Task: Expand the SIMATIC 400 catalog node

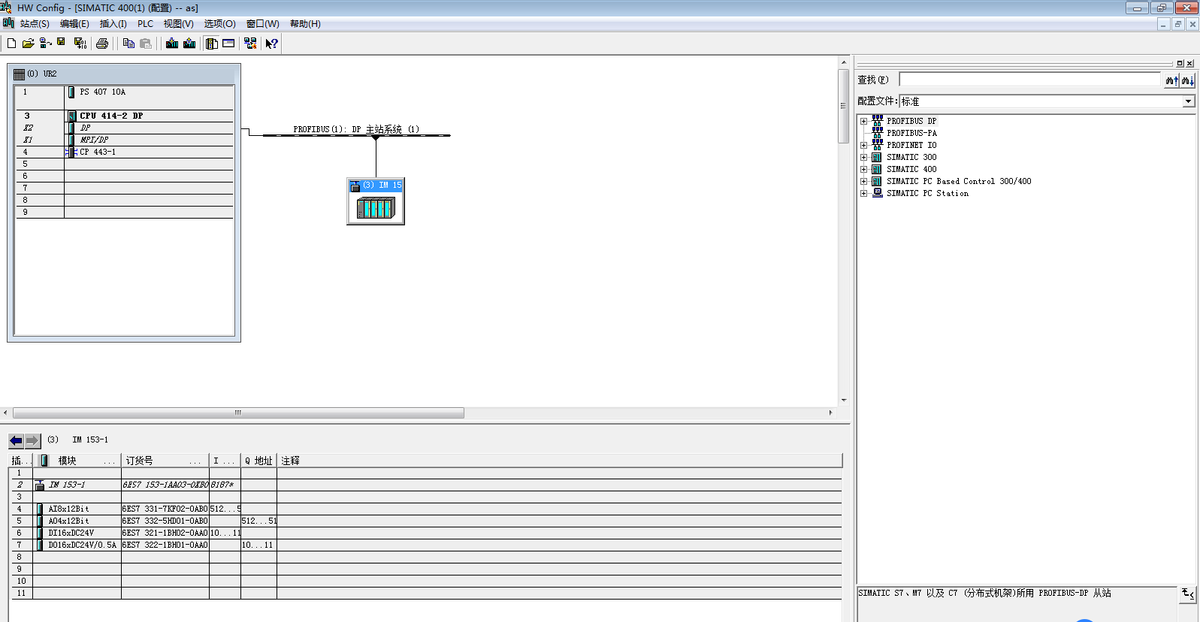Action: (864, 169)
